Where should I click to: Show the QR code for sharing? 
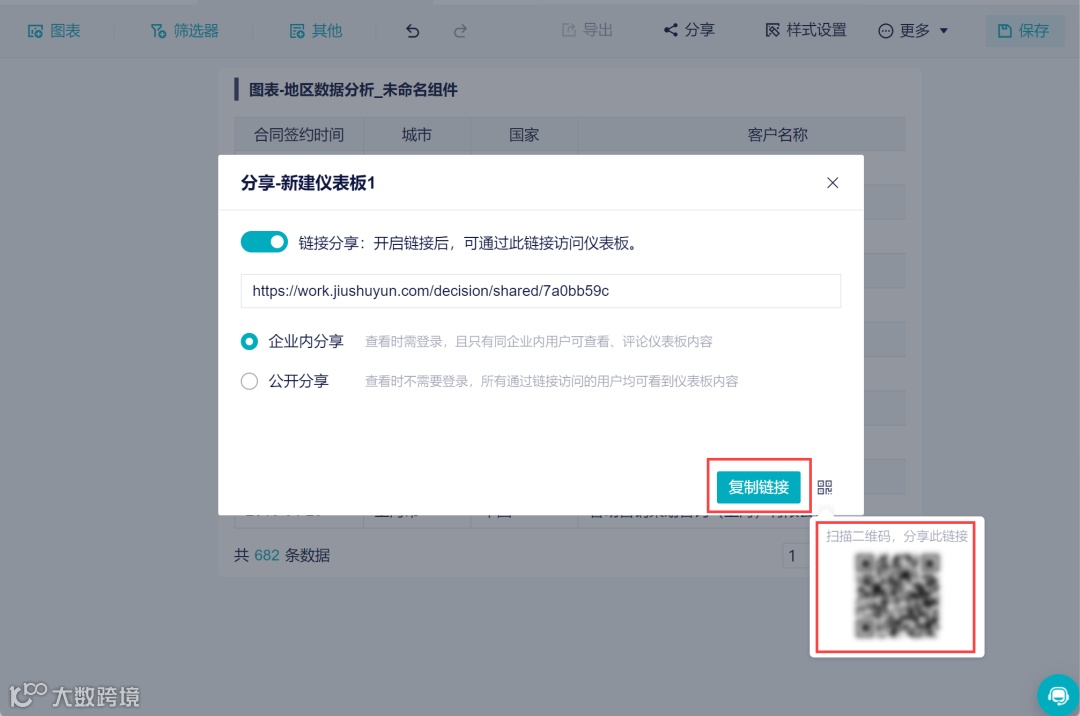(825, 487)
